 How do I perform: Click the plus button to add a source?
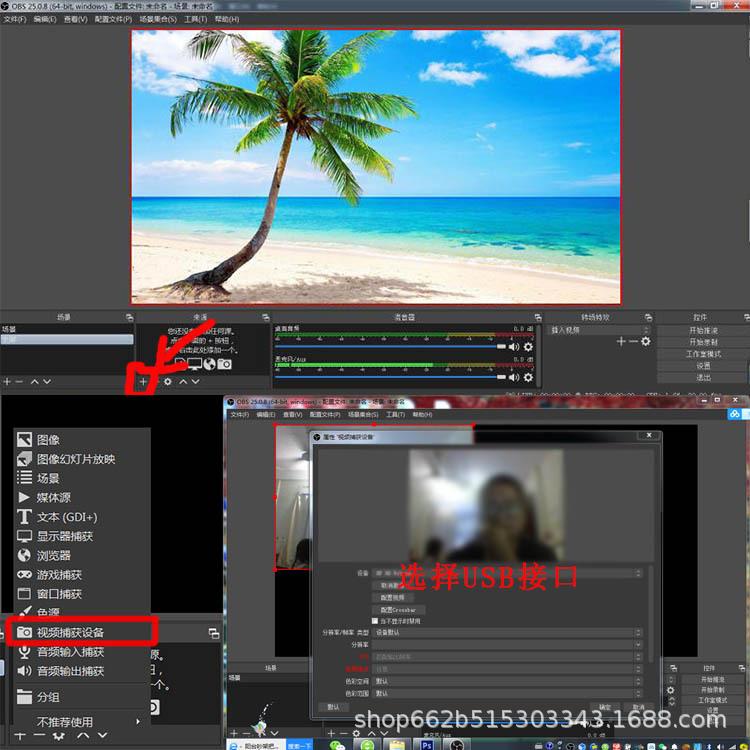[x=144, y=381]
